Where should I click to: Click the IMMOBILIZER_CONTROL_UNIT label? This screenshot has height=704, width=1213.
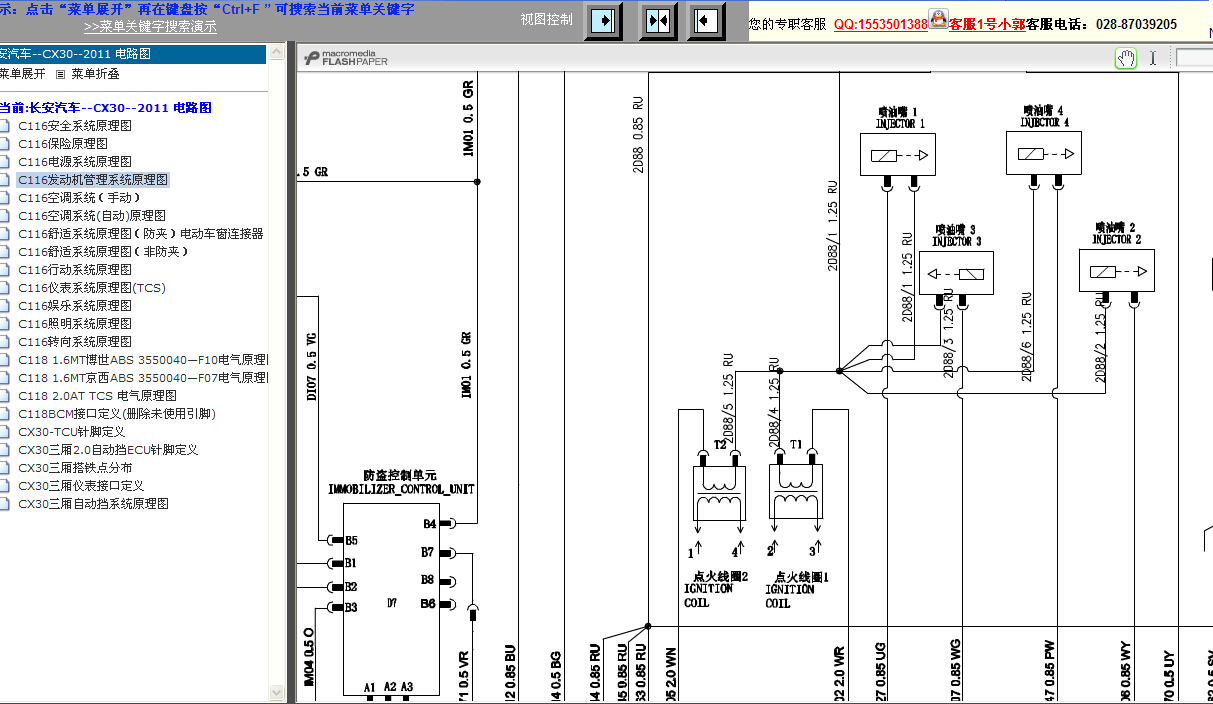[x=401, y=490]
